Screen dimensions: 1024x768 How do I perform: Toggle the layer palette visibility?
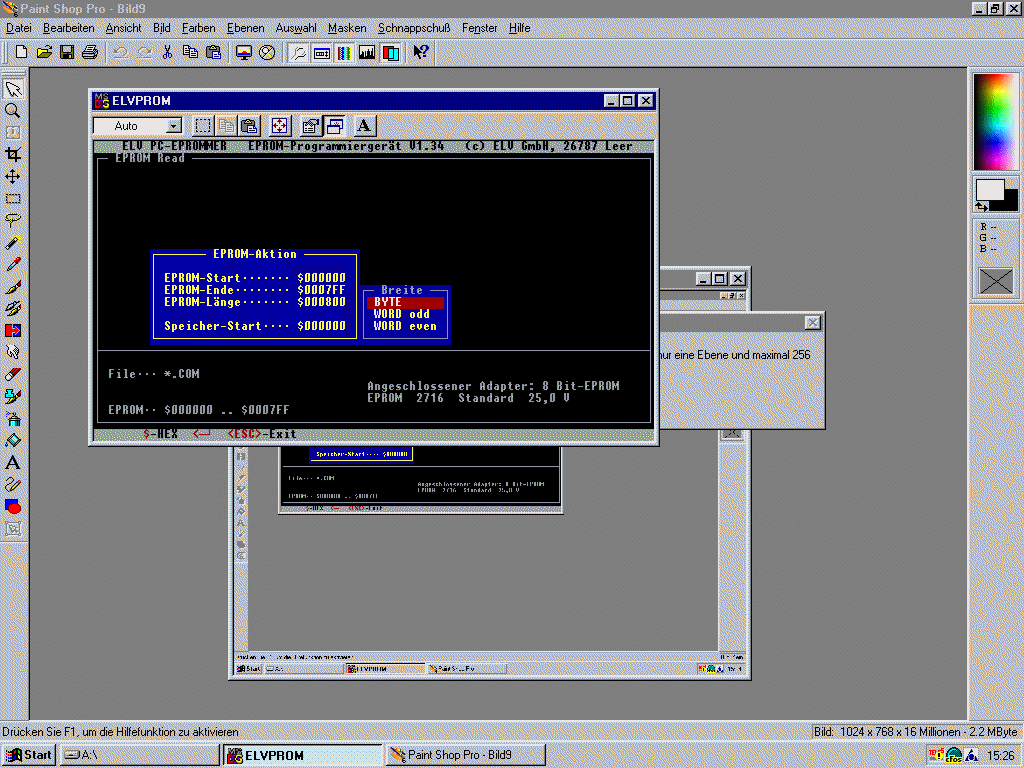tap(391, 52)
